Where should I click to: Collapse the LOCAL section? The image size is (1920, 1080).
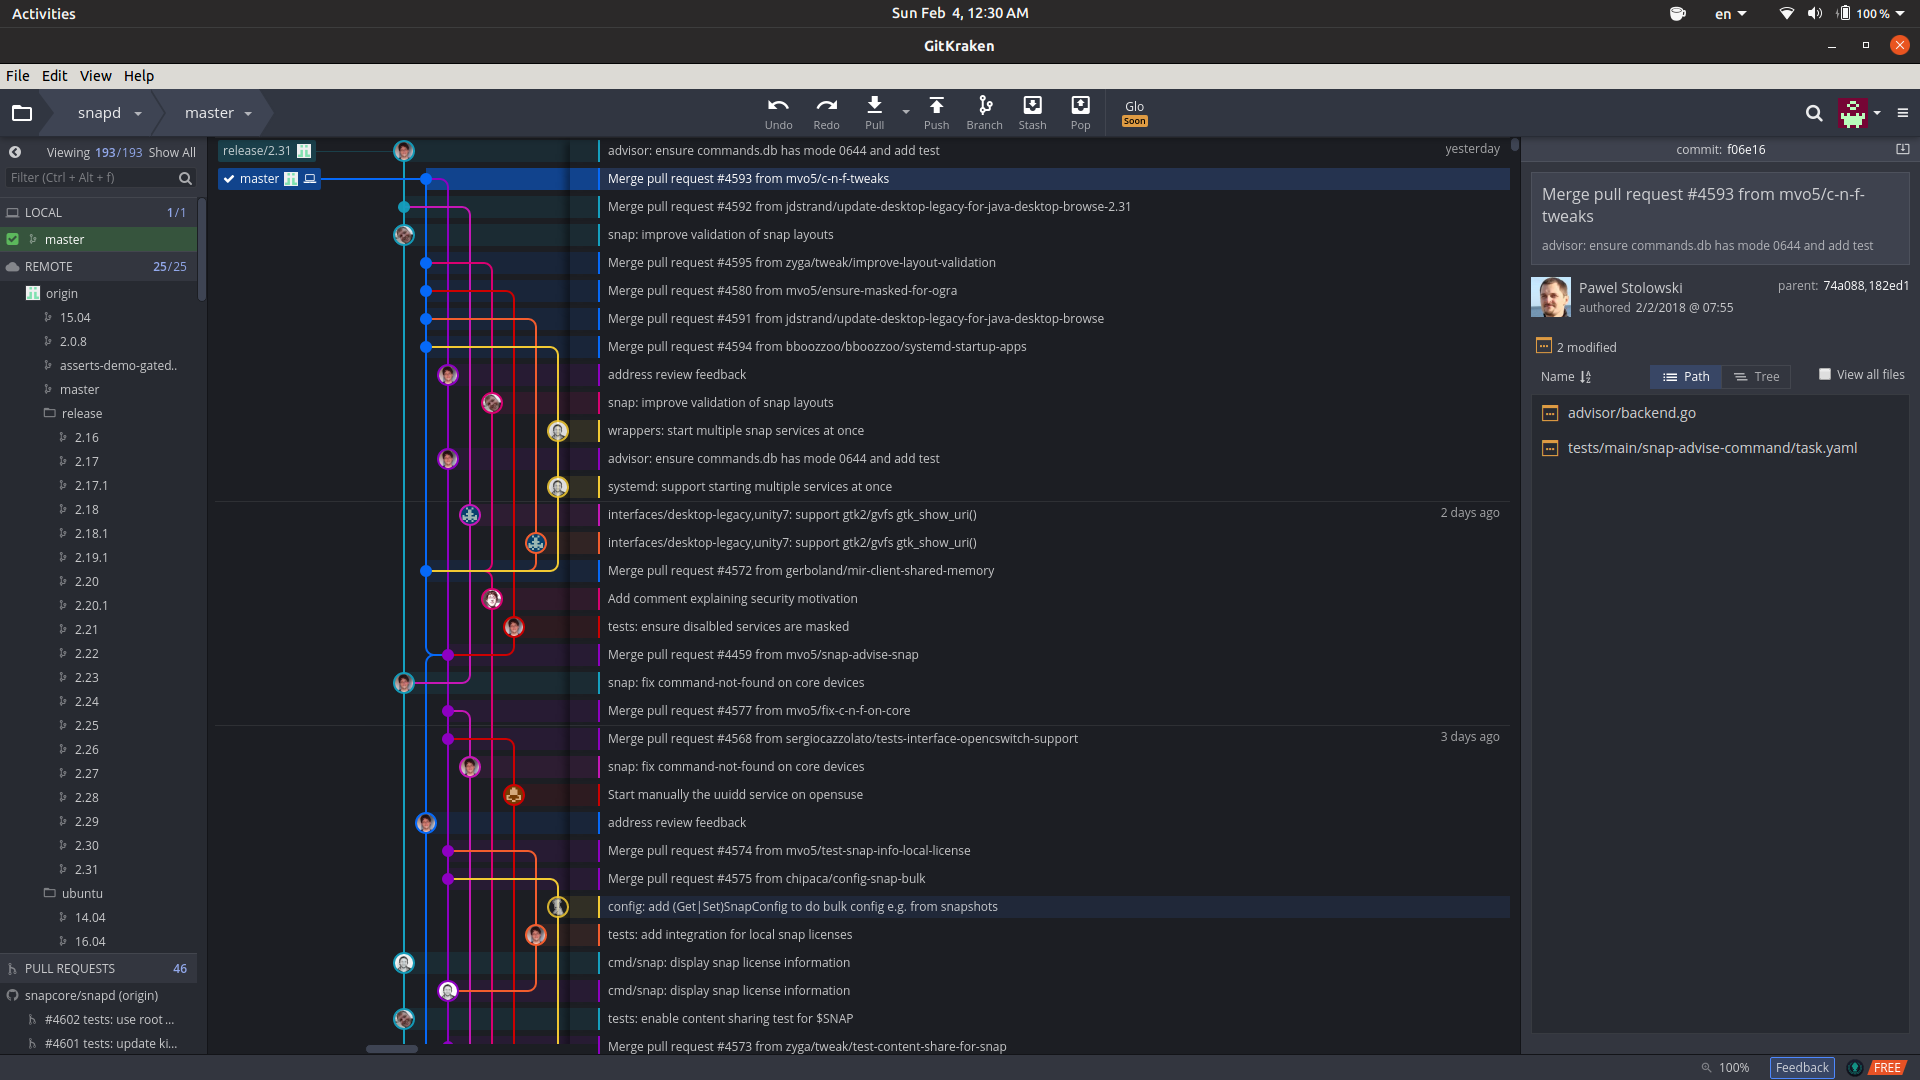pos(98,213)
